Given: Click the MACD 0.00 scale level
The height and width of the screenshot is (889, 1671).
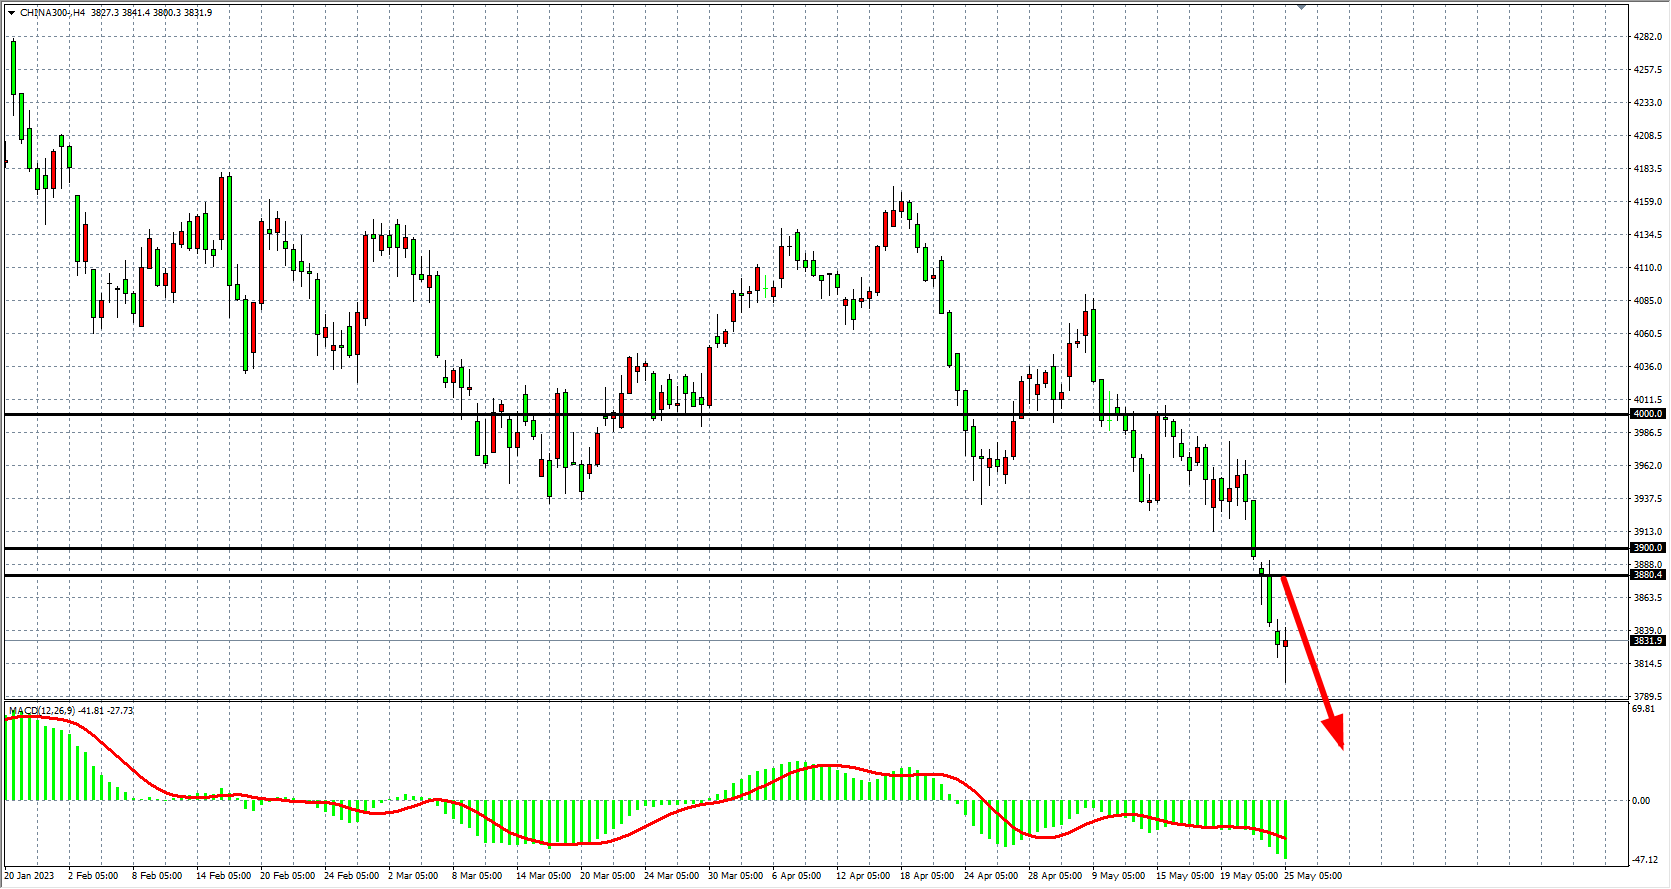Looking at the screenshot, I should tap(1641, 801).
